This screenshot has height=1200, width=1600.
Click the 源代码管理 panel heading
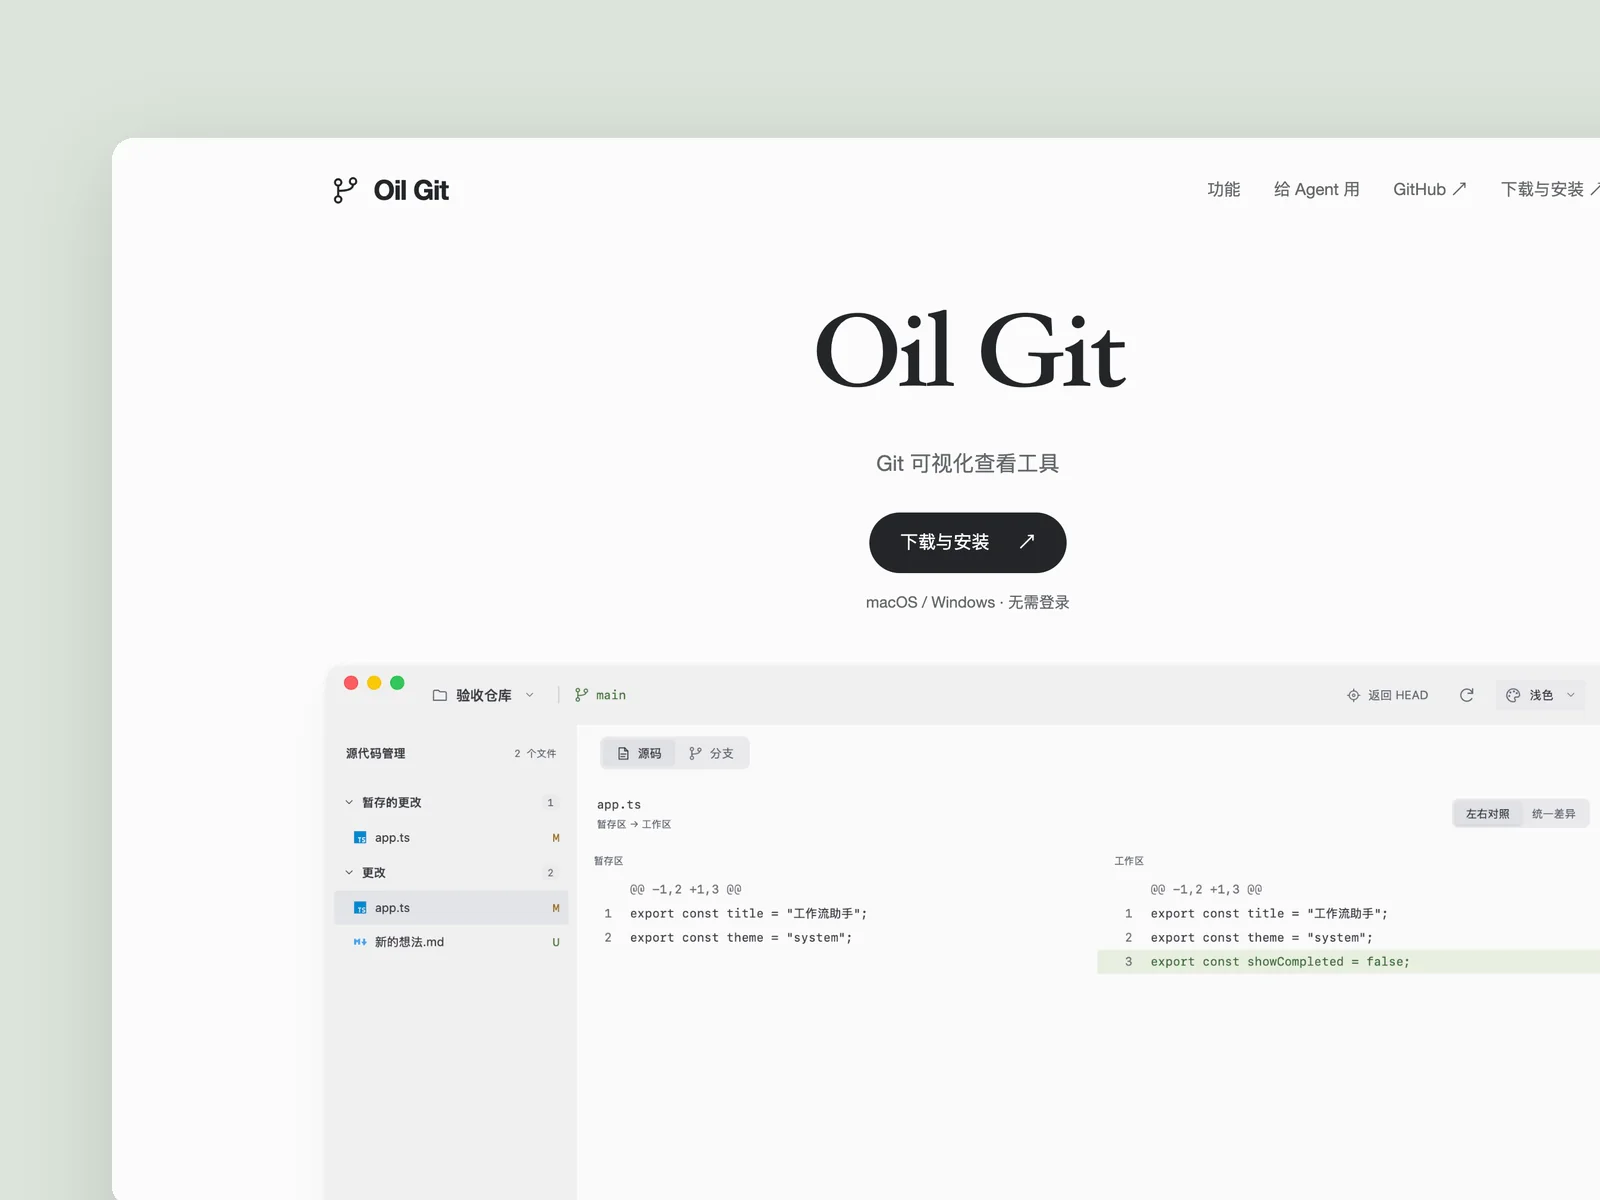375,753
